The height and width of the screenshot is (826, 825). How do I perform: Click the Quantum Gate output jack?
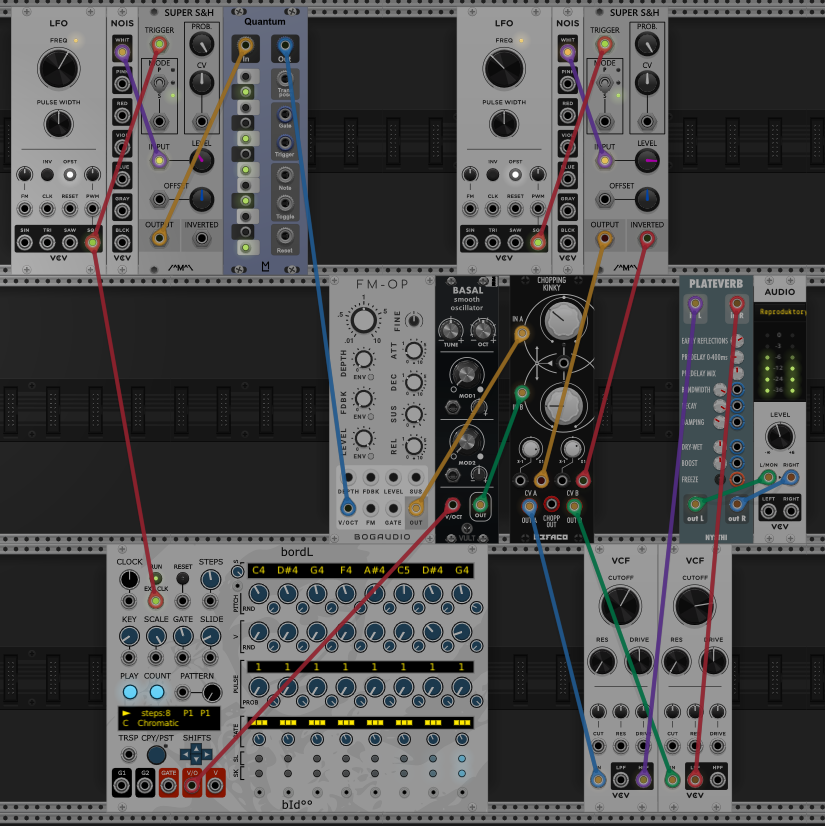[285, 114]
